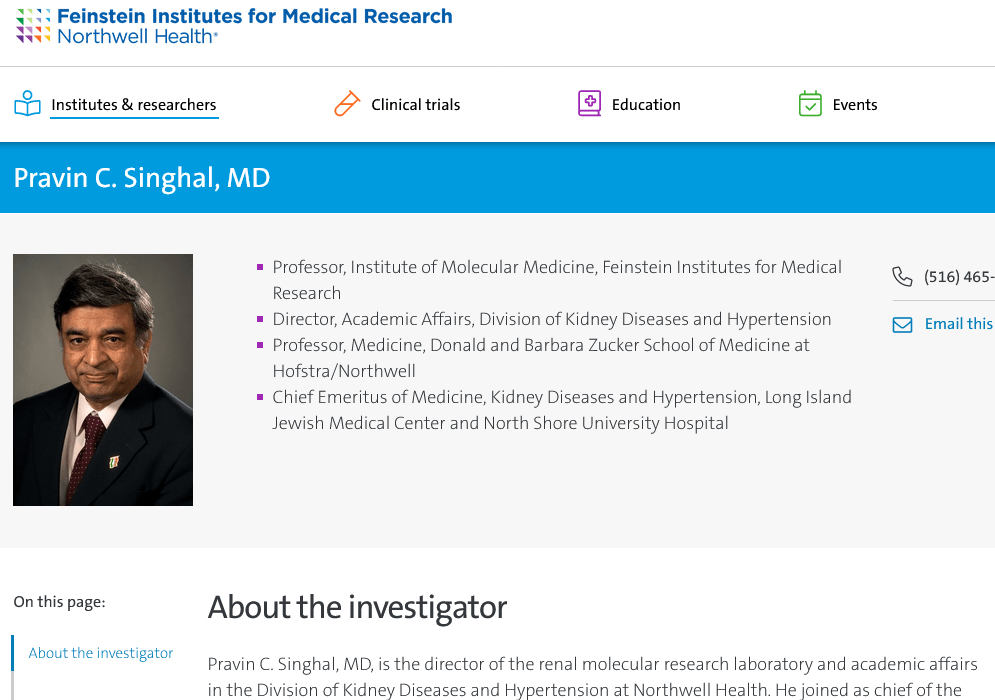Viewport: 995px width, 700px height.
Task: Click the Clinical trials test tube icon
Action: pos(347,104)
